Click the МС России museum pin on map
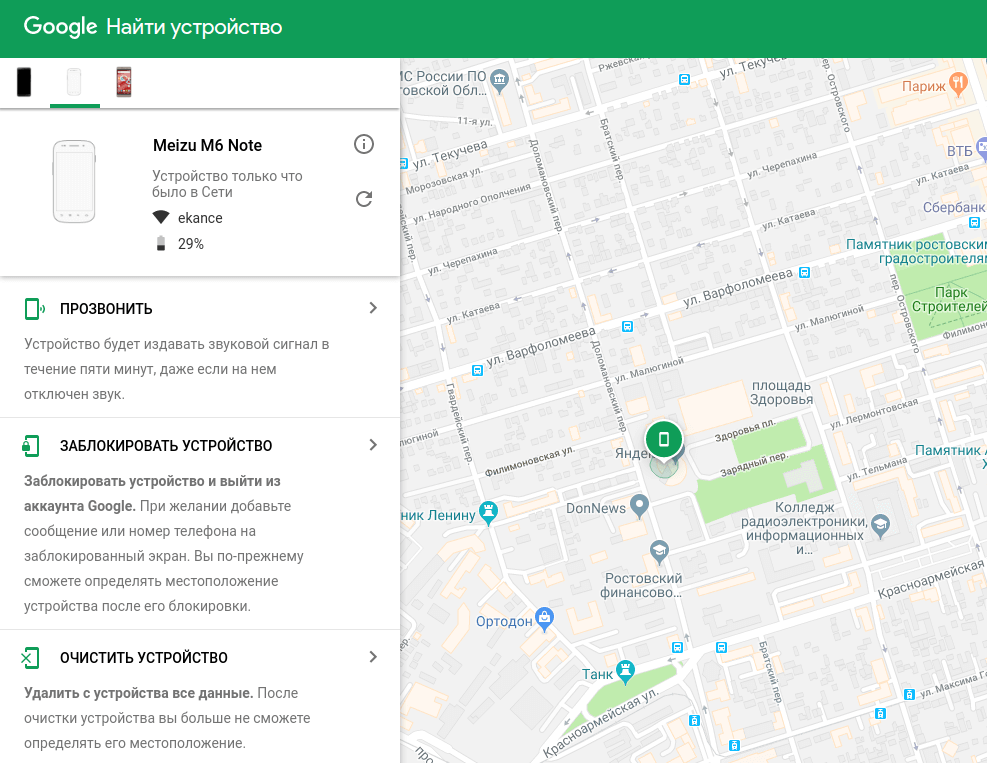The image size is (987, 763). (499, 81)
